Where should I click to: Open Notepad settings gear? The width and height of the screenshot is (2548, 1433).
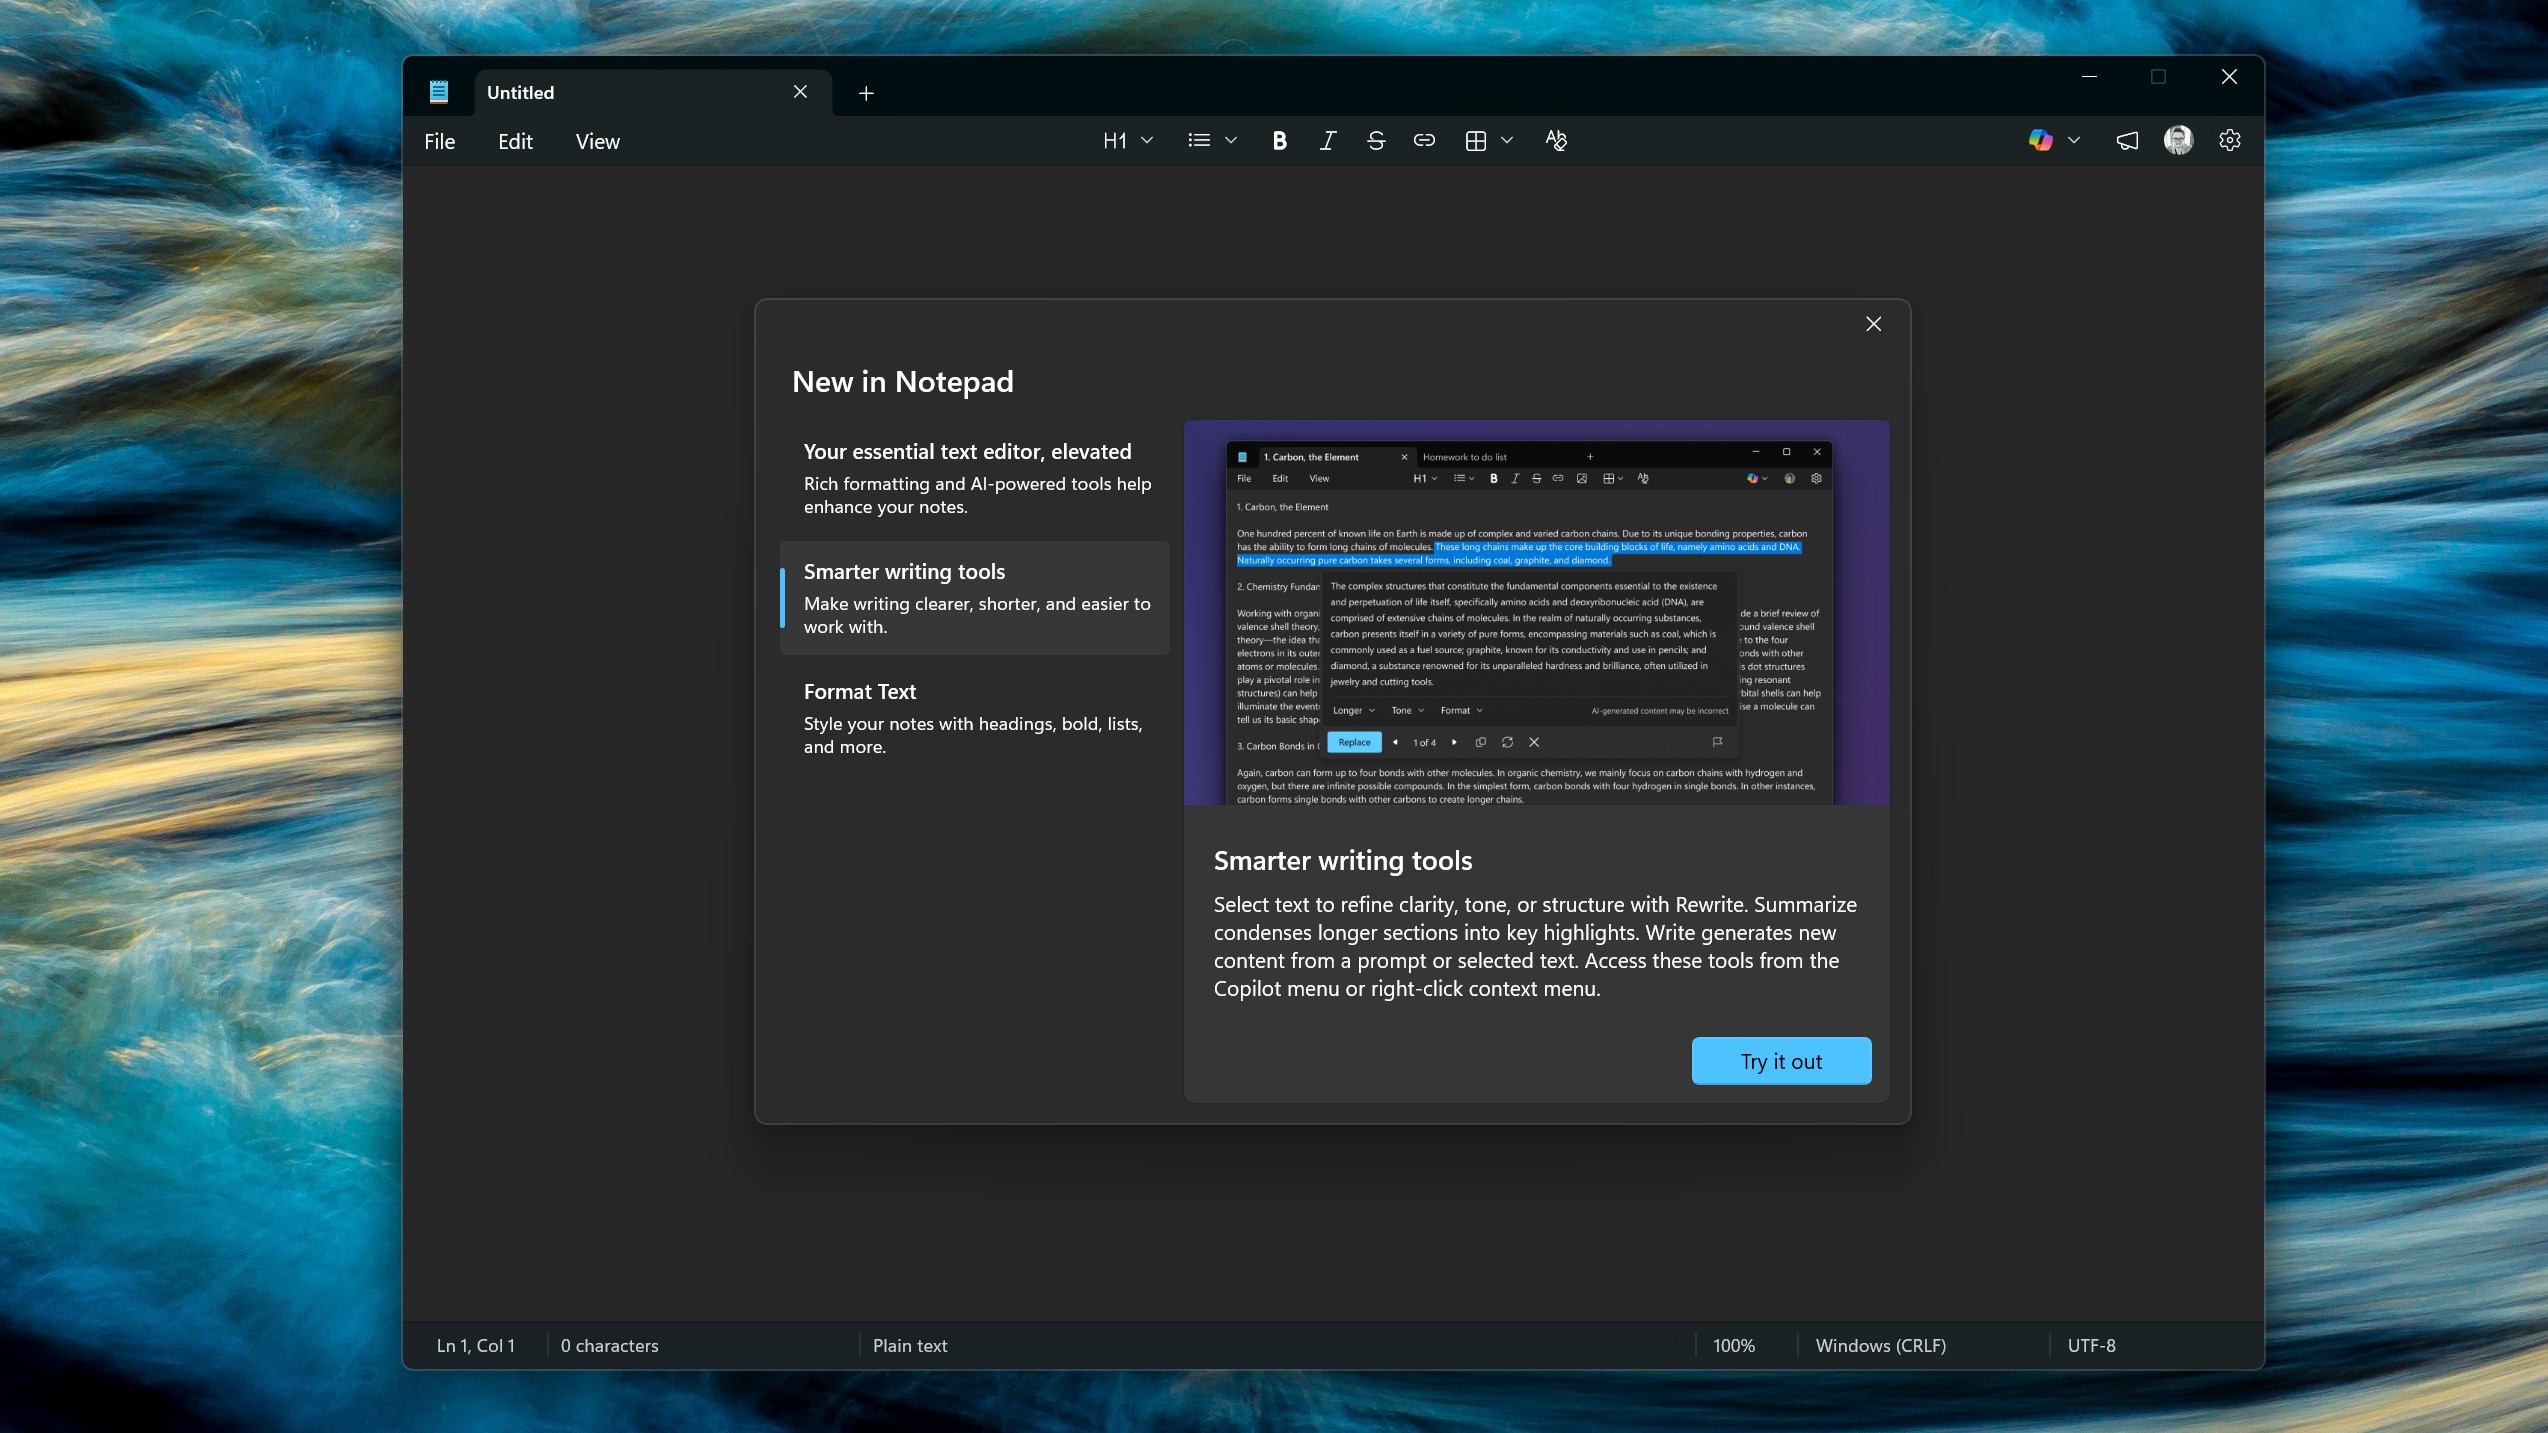click(2230, 141)
